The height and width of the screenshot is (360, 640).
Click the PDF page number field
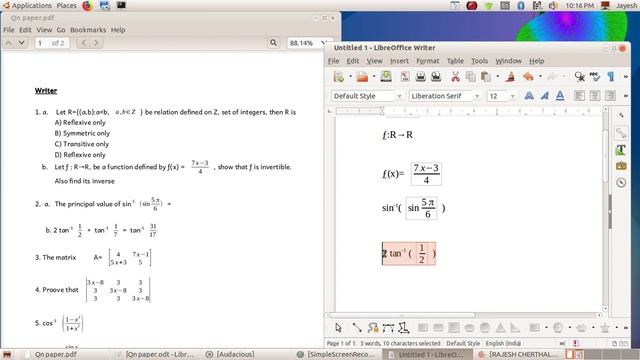pos(52,43)
